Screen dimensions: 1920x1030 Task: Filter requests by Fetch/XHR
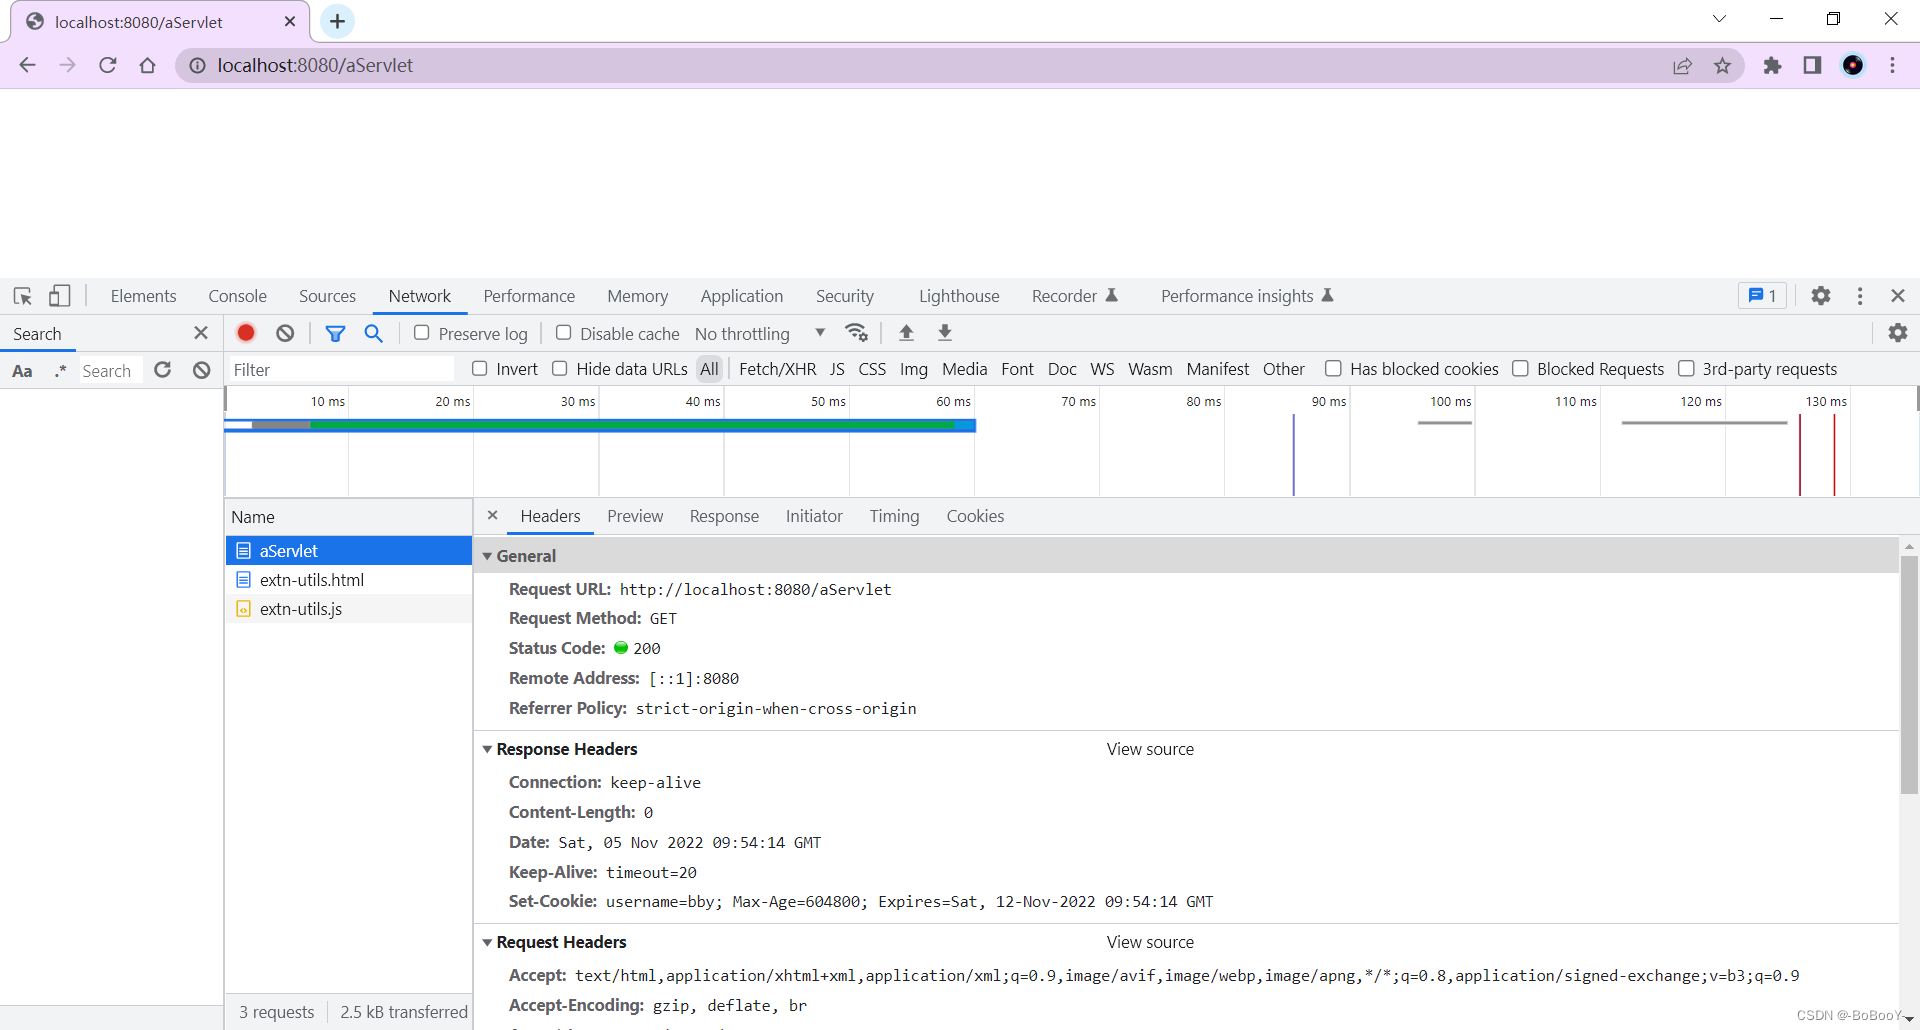coord(777,369)
